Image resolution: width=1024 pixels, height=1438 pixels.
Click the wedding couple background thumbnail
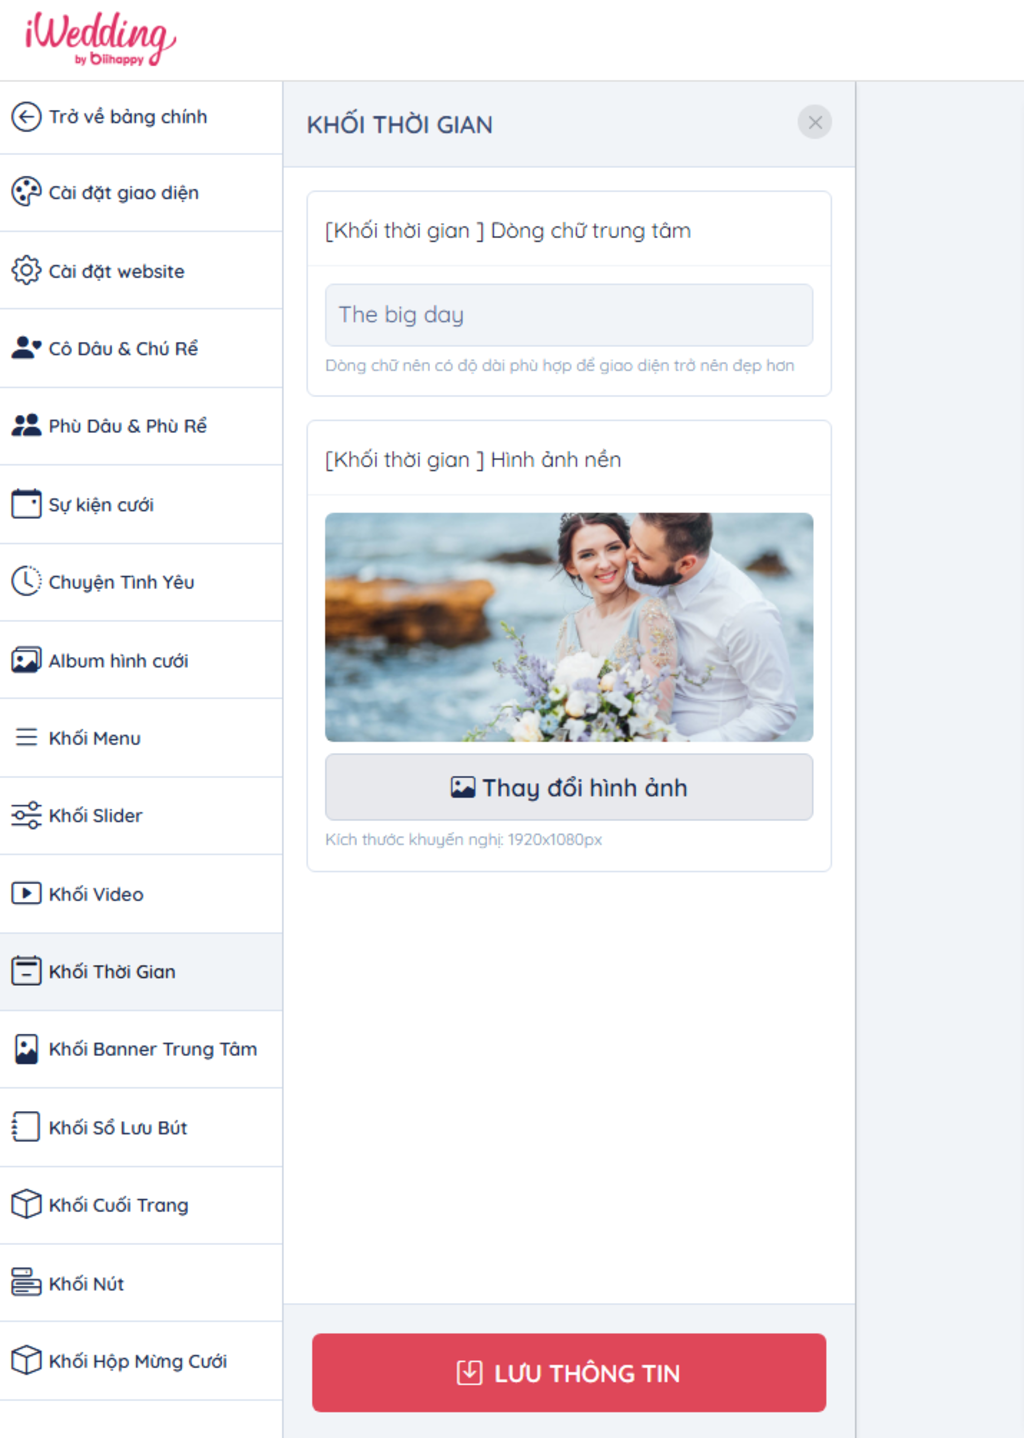[567, 627]
